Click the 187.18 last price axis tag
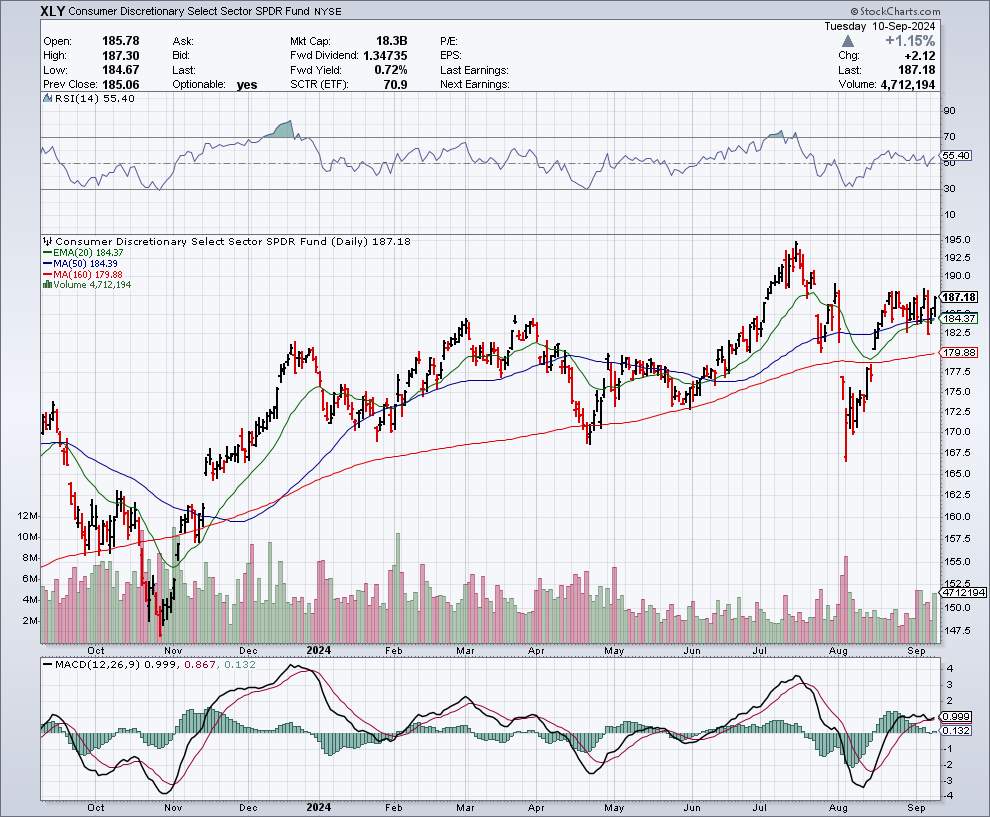990x817 pixels. pyautogui.click(x=959, y=297)
